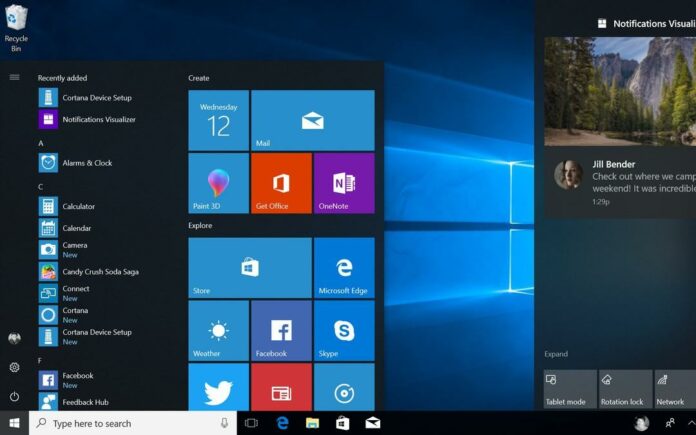Click the Get Office tile
This screenshot has width=696, height=435.
pyautogui.click(x=281, y=183)
